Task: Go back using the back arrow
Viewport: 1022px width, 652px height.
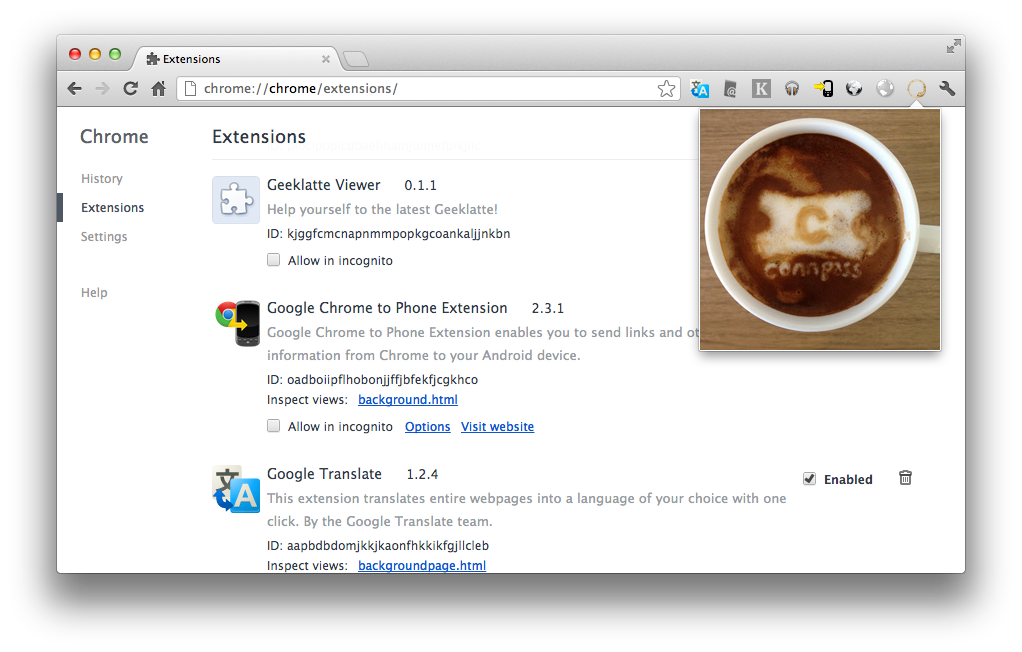Action: point(74,89)
